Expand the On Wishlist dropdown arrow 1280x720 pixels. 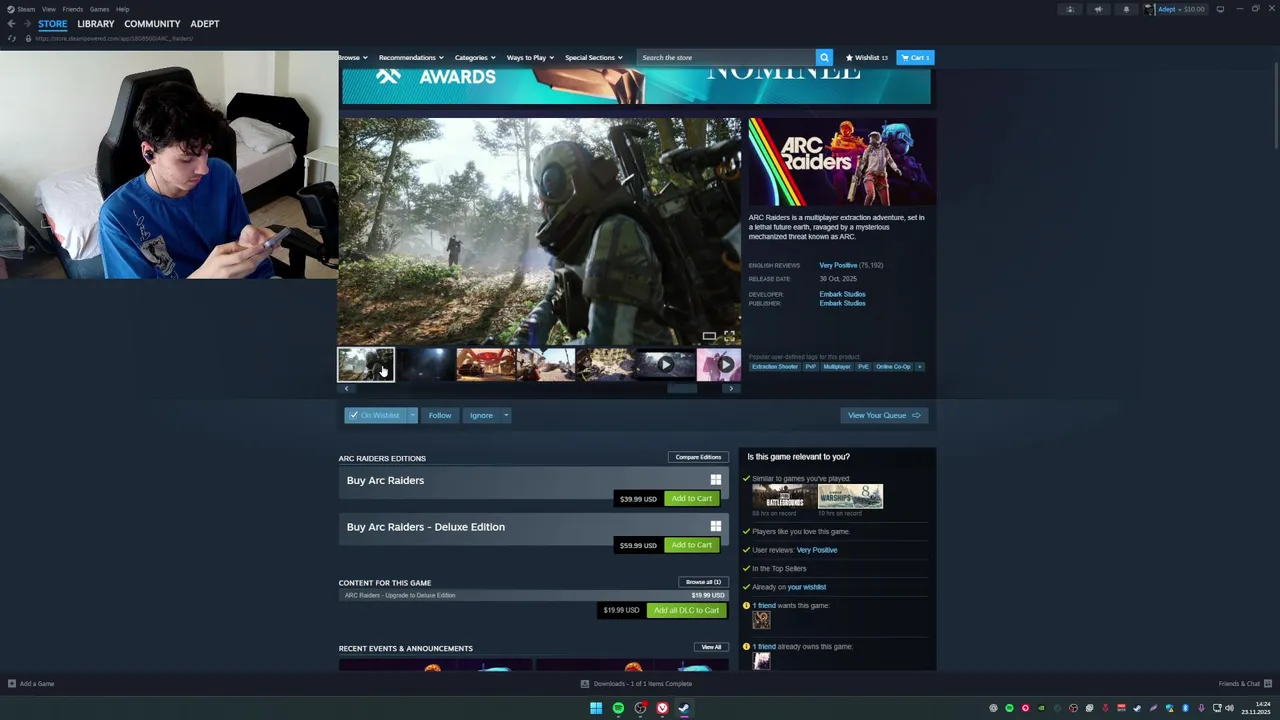point(412,415)
